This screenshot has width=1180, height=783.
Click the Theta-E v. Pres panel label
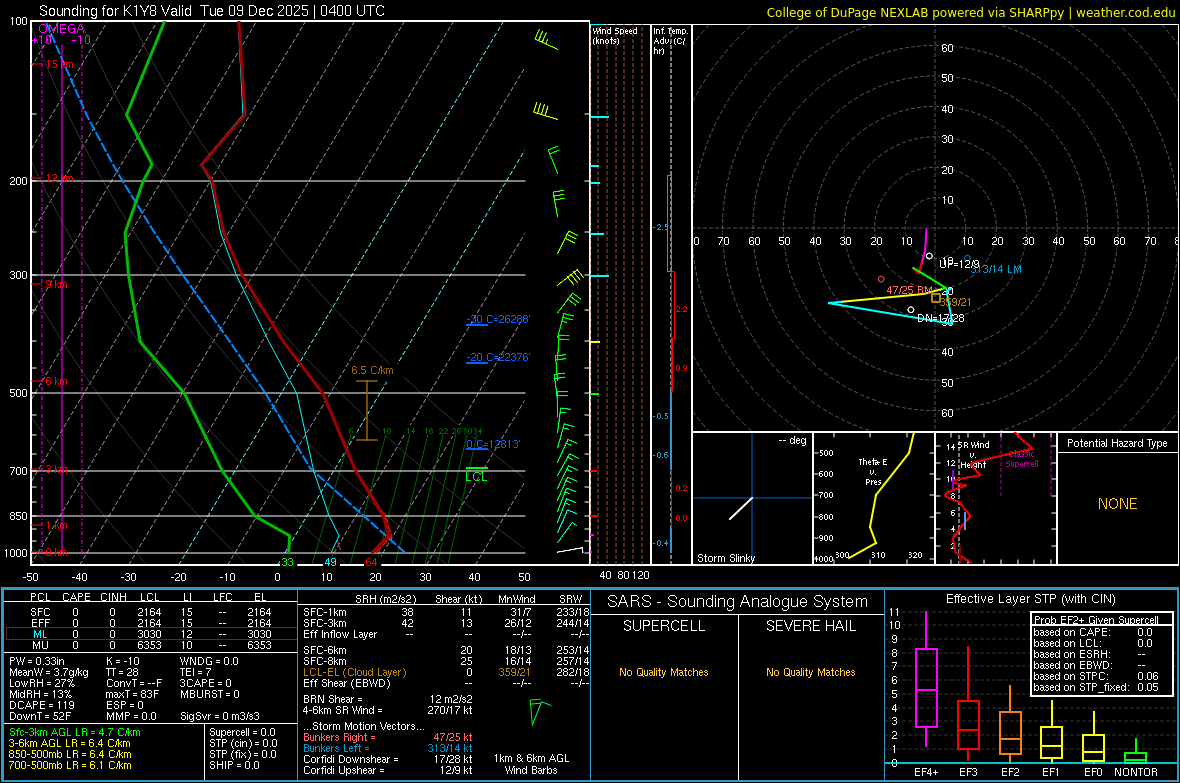tap(873, 471)
